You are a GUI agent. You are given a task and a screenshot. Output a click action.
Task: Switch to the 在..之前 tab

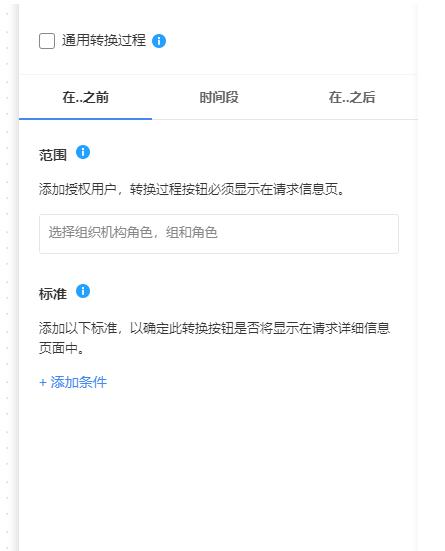point(85,97)
